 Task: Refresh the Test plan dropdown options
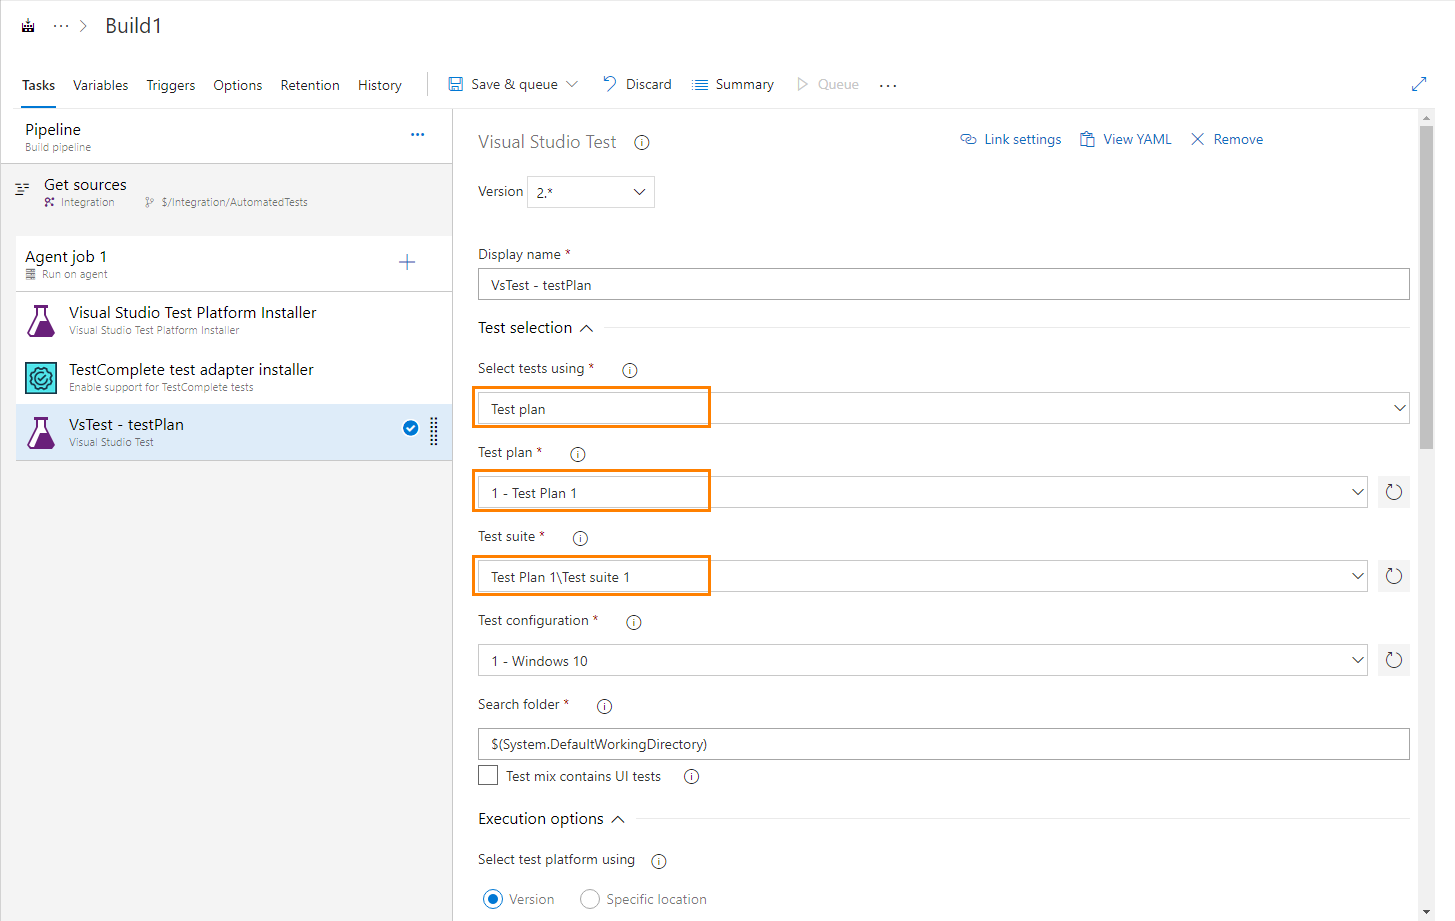click(1393, 491)
